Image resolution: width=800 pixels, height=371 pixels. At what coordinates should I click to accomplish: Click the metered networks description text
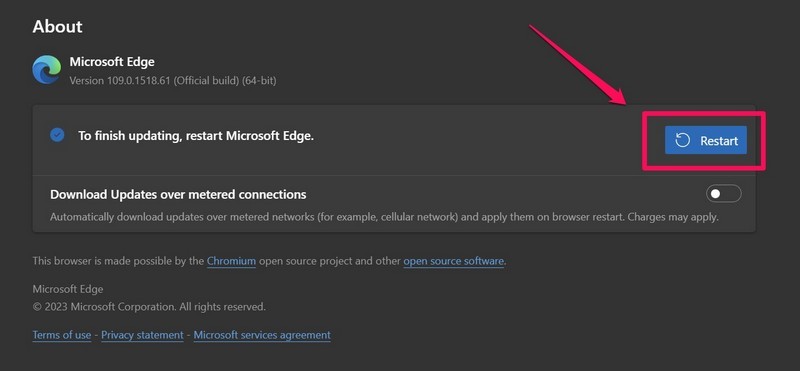point(384,217)
